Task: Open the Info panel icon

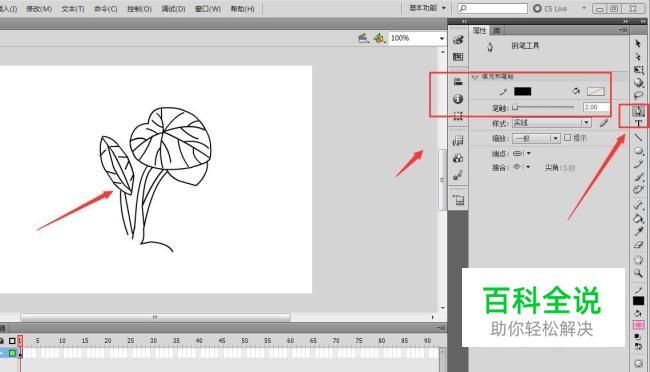Action: click(458, 99)
